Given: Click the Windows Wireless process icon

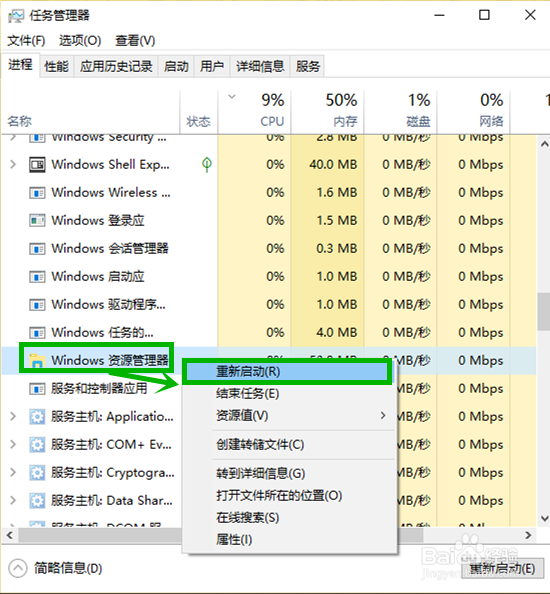Looking at the screenshot, I should [x=37, y=192].
